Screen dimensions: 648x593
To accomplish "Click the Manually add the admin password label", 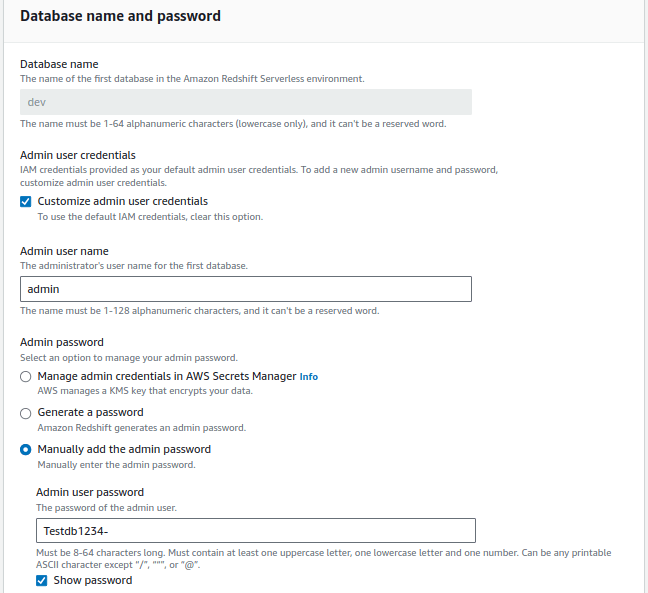I will [124, 449].
